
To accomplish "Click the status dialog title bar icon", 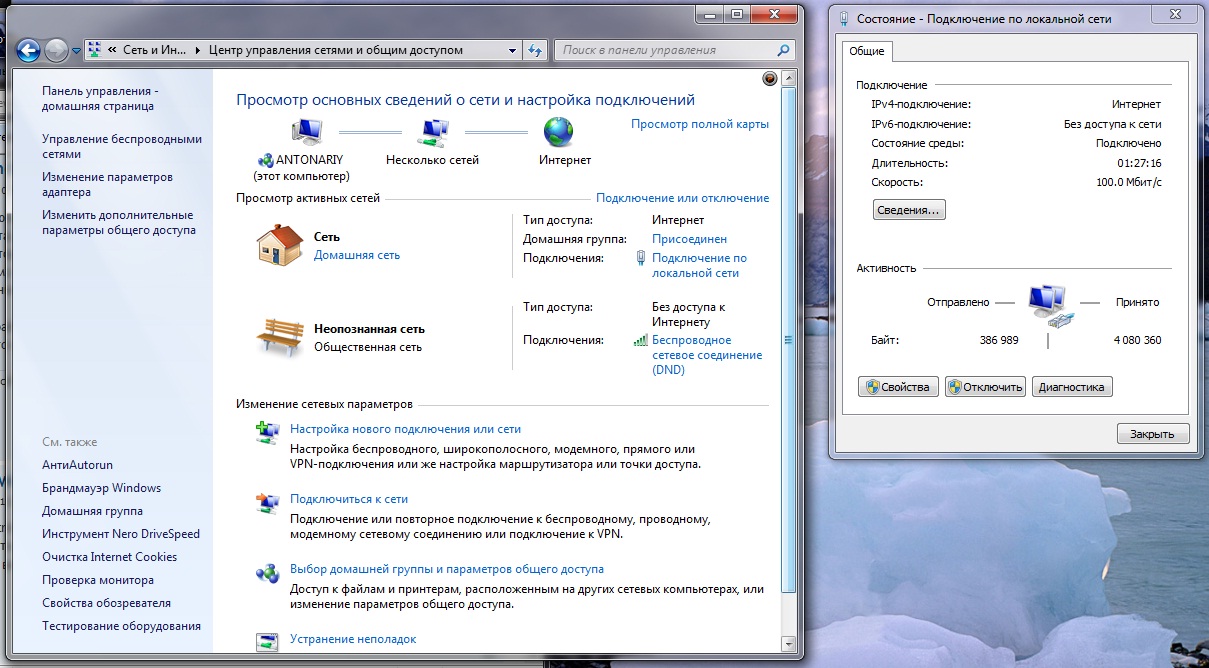I will point(844,18).
